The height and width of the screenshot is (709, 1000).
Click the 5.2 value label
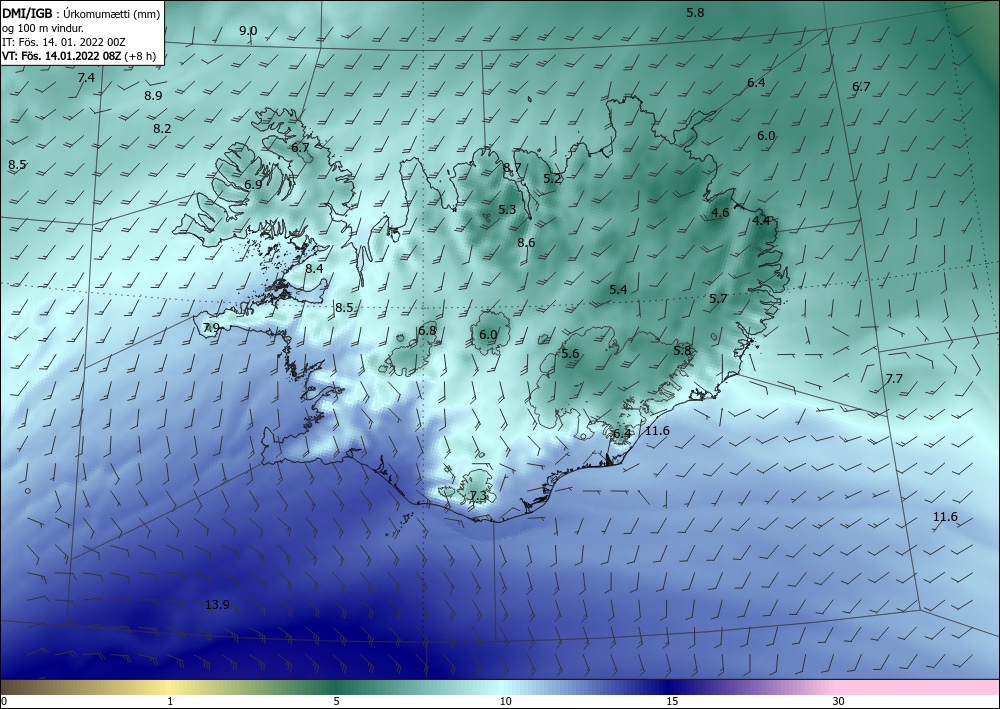[x=552, y=179]
